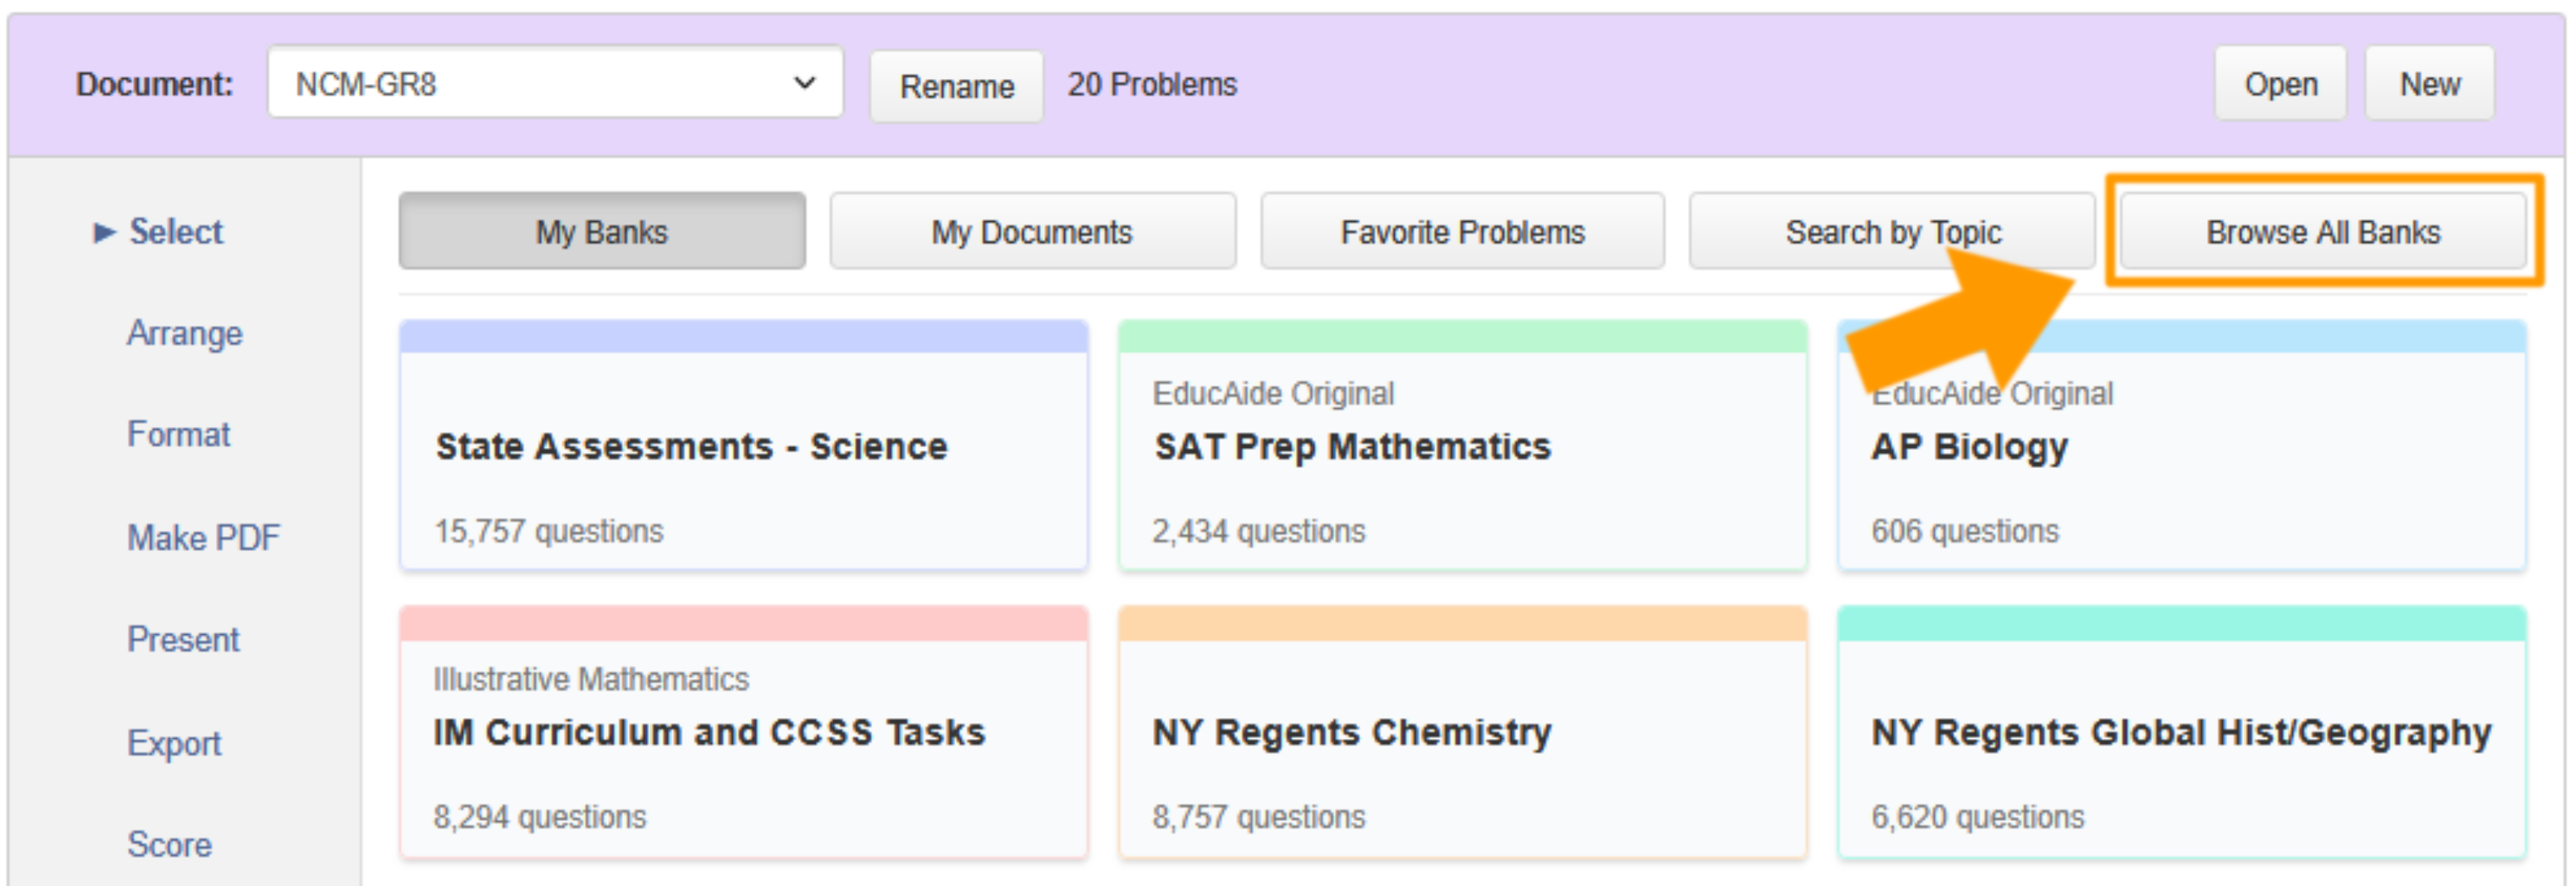Open the Document name dropdown

(555, 84)
